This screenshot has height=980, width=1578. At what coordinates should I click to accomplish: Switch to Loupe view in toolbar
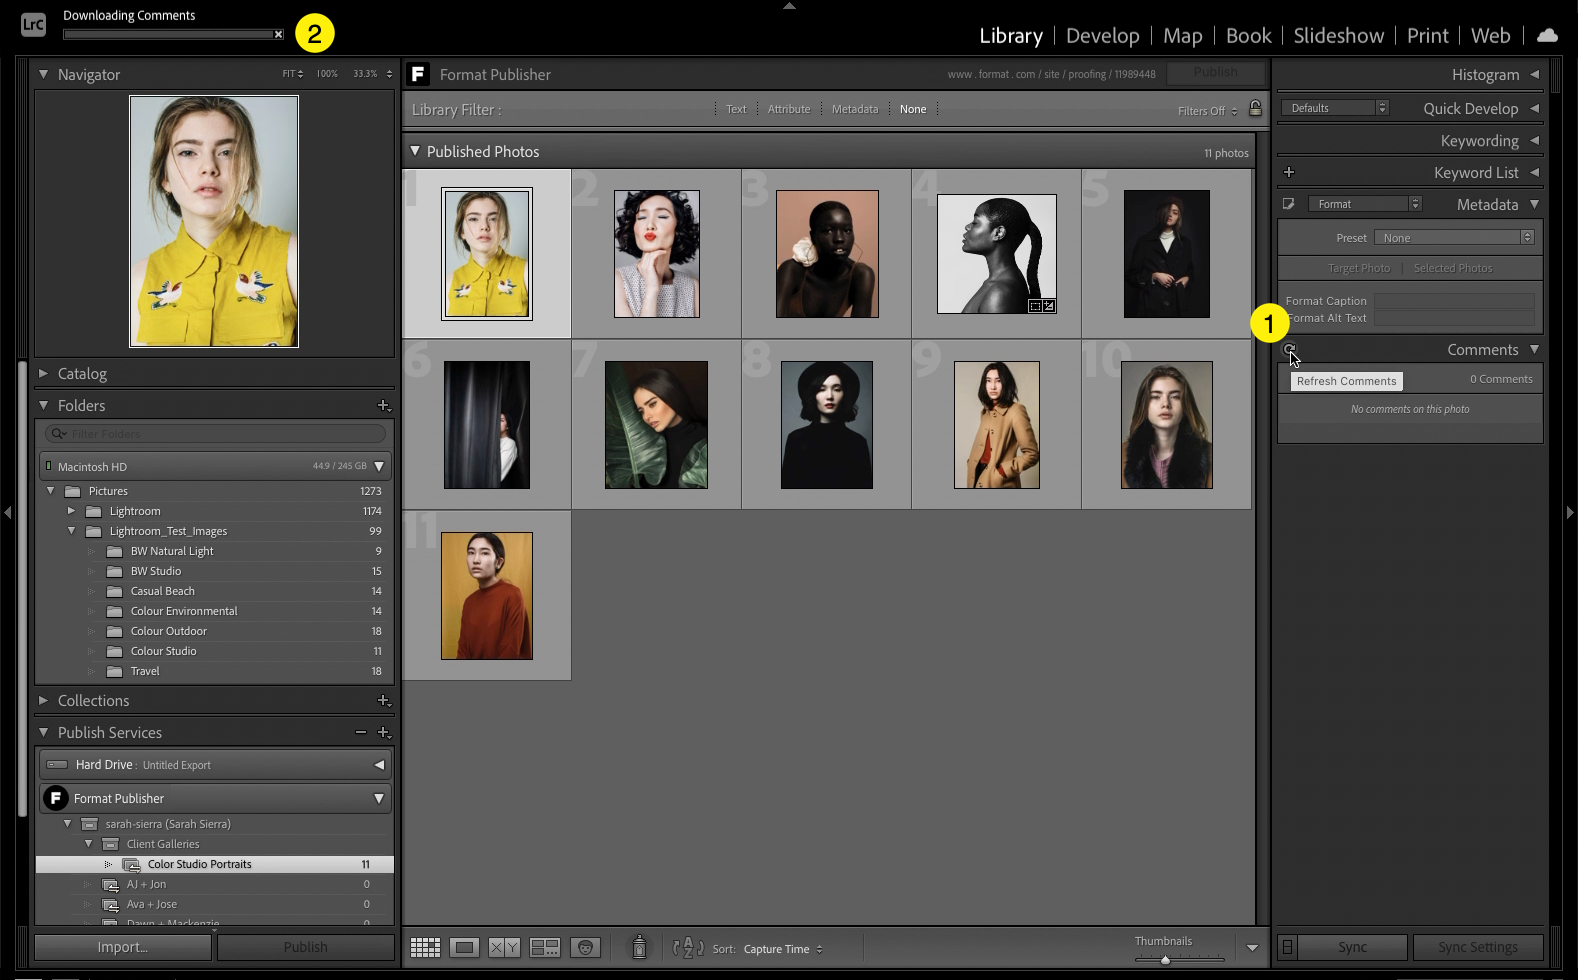[x=464, y=948]
